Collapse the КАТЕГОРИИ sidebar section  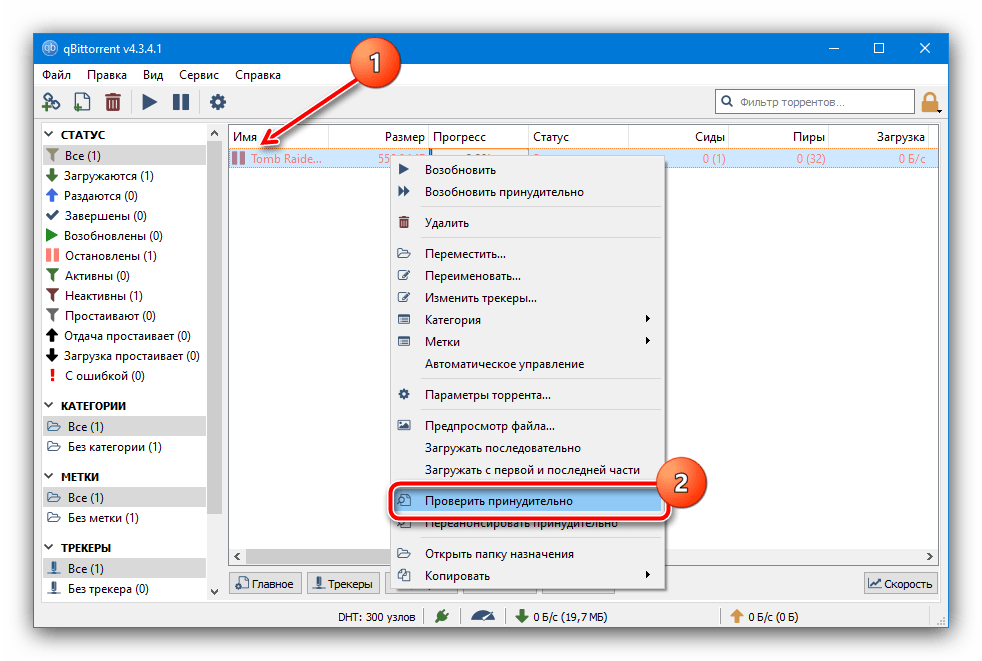[x=49, y=405]
